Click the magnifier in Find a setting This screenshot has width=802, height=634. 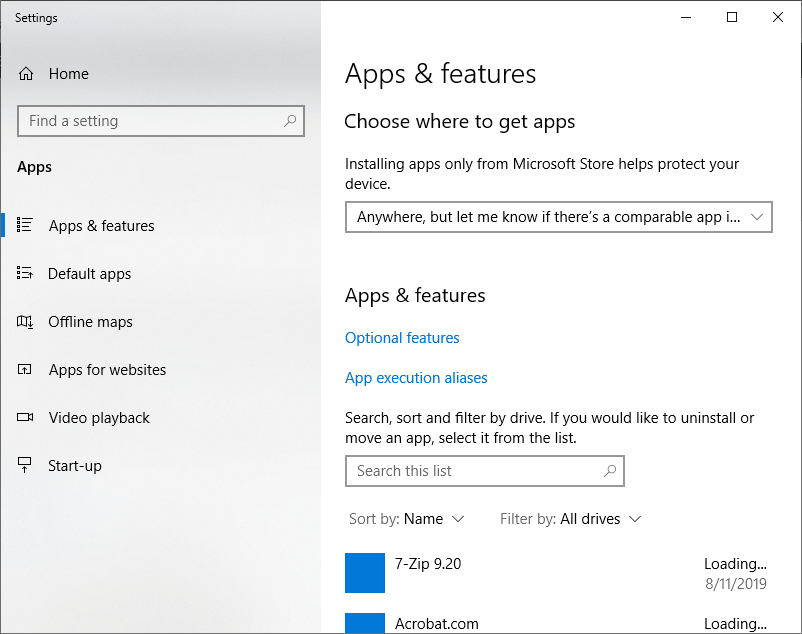pyautogui.click(x=290, y=121)
